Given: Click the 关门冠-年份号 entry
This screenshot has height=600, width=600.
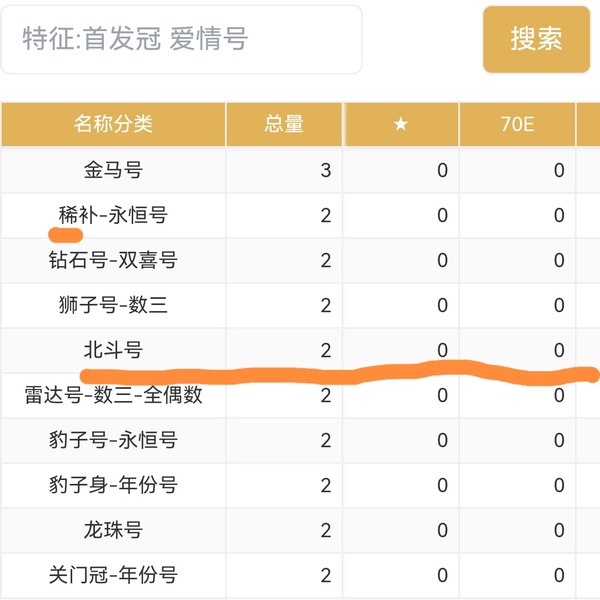Looking at the screenshot, I should coord(113,575).
